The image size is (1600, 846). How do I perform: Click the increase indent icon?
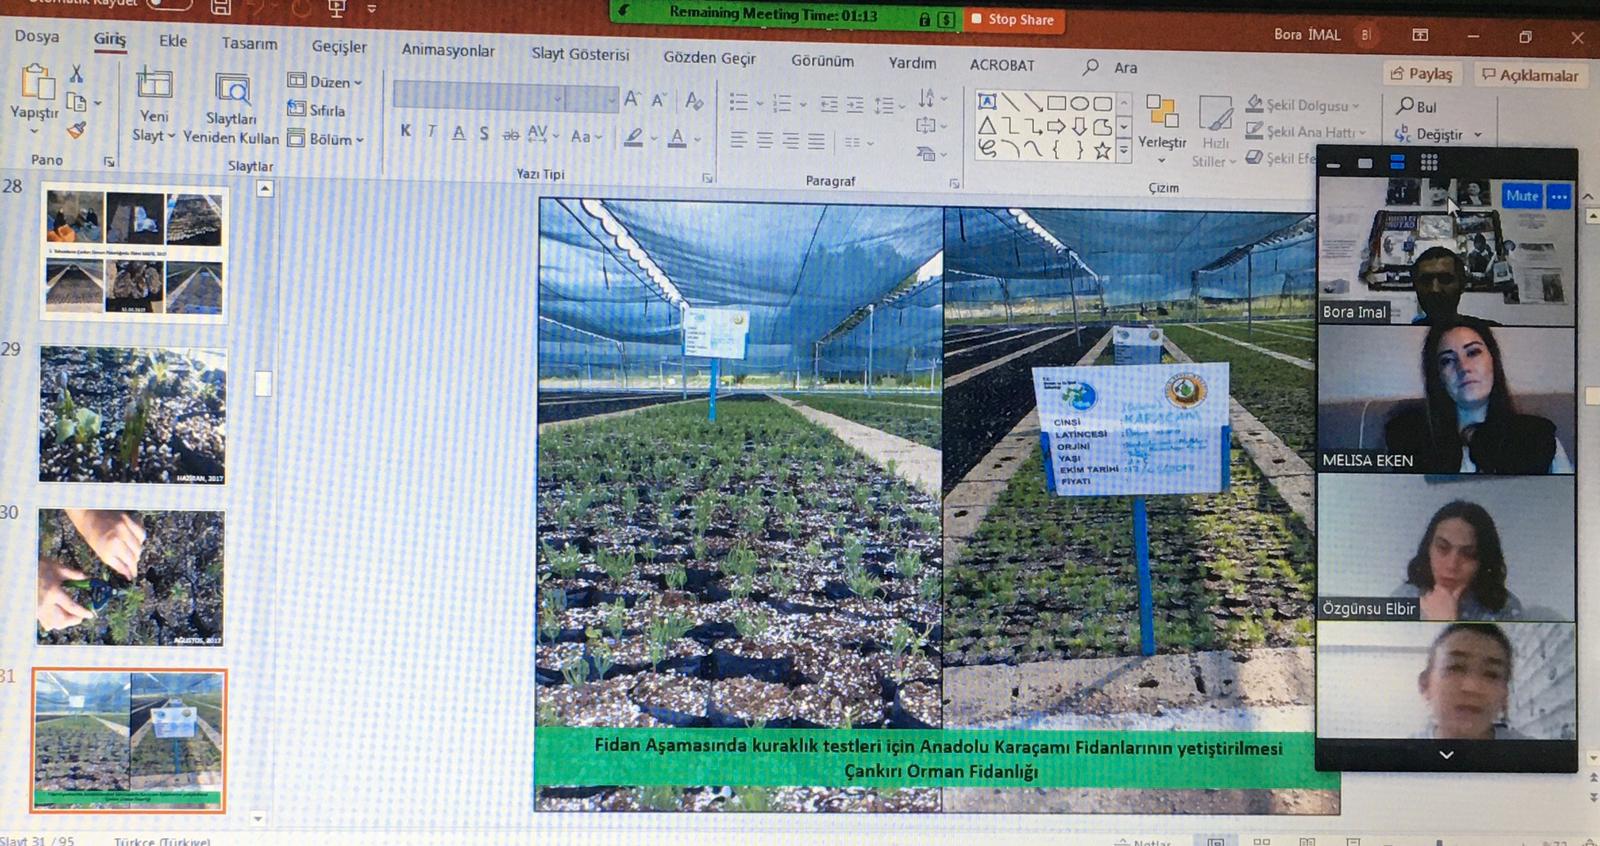pyautogui.click(x=855, y=105)
